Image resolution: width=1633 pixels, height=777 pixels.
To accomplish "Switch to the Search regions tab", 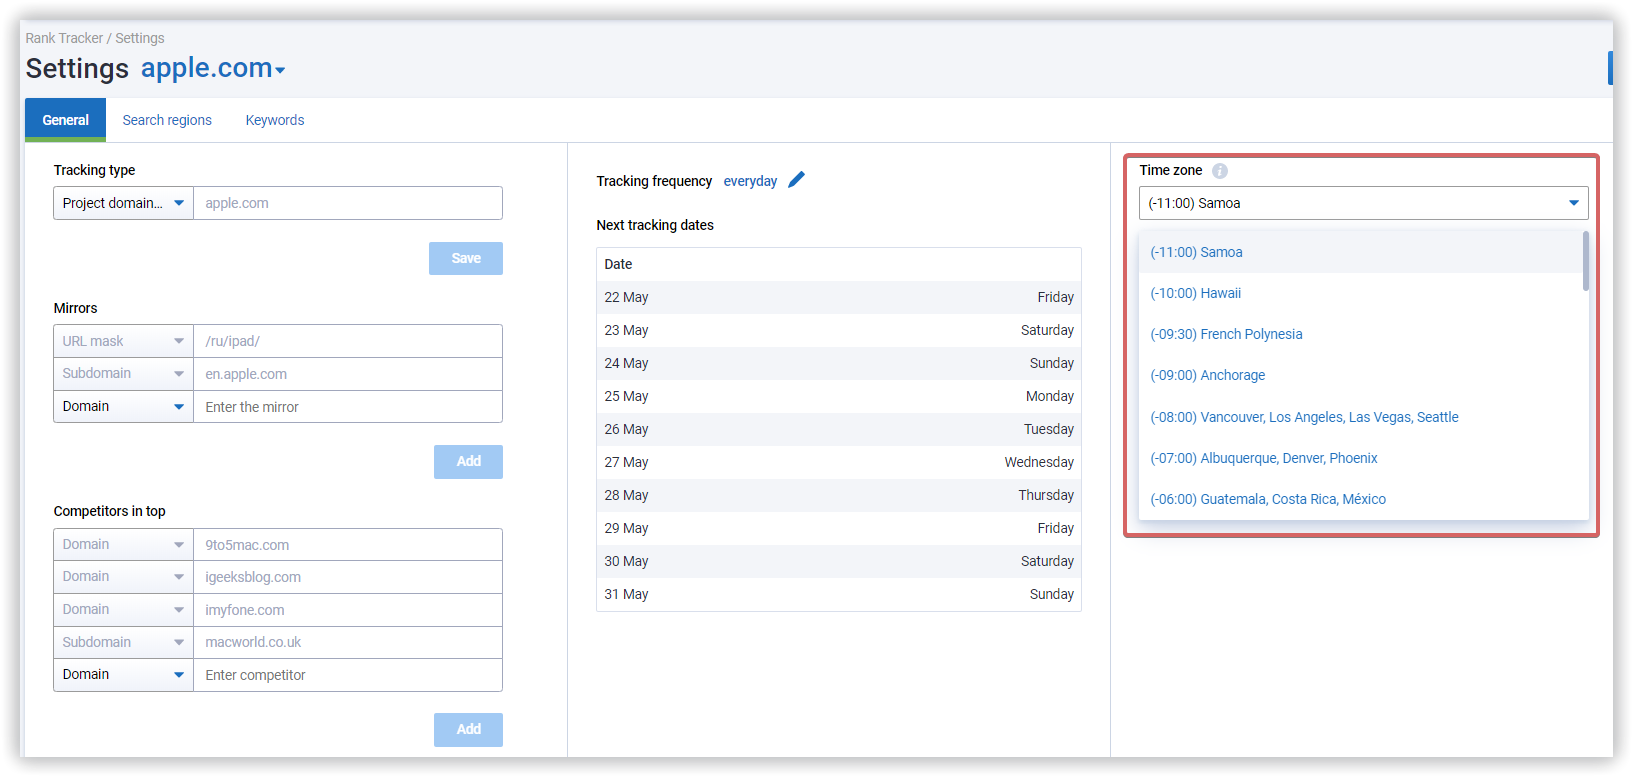I will [x=167, y=120].
